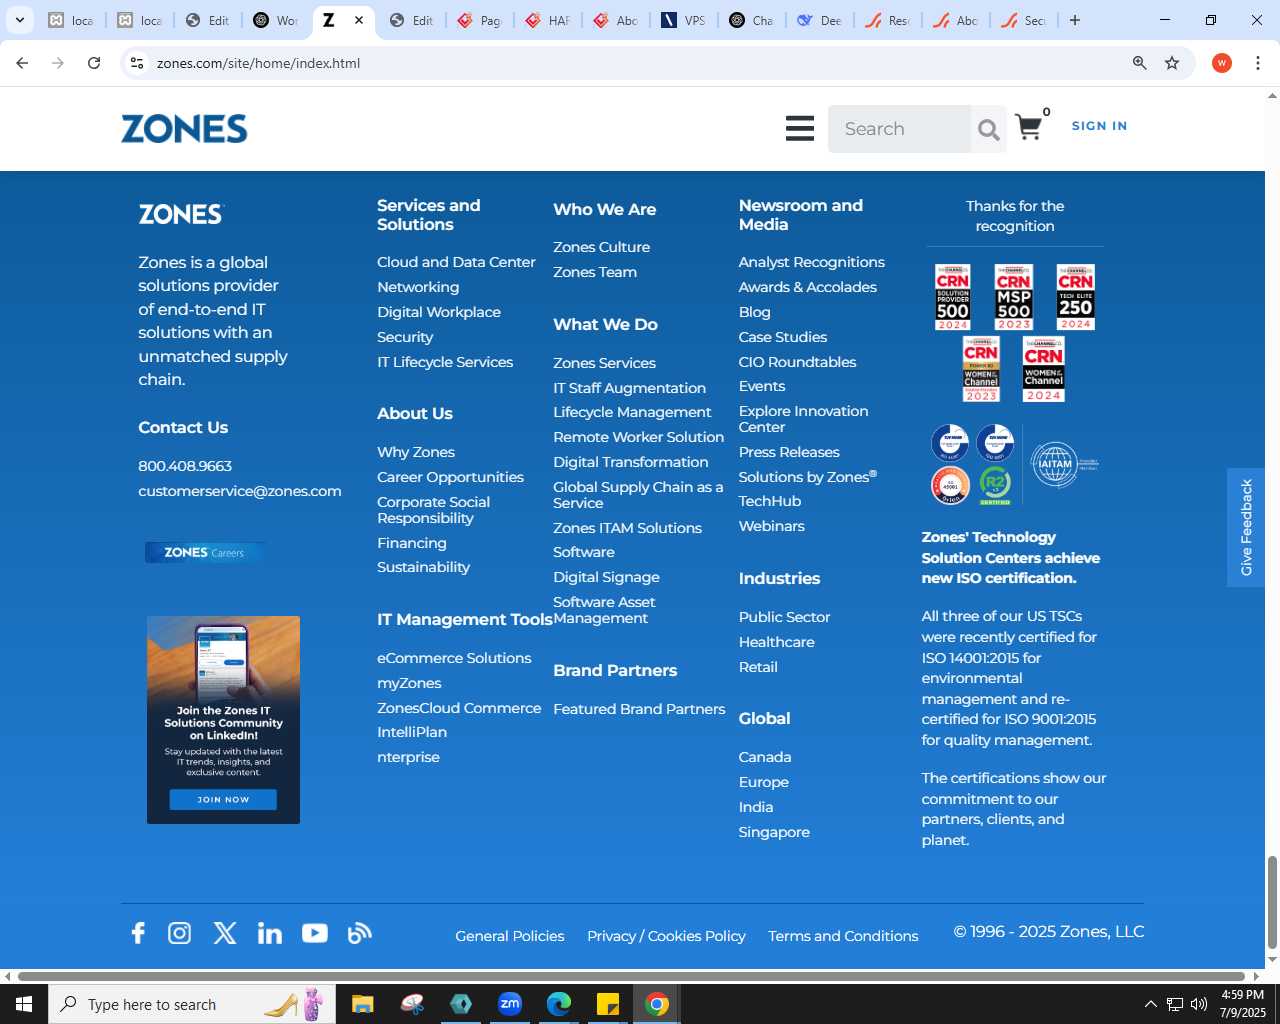This screenshot has width=1280, height=1024.
Task: Open Chrome zoom magnifier icon
Action: click(1139, 63)
